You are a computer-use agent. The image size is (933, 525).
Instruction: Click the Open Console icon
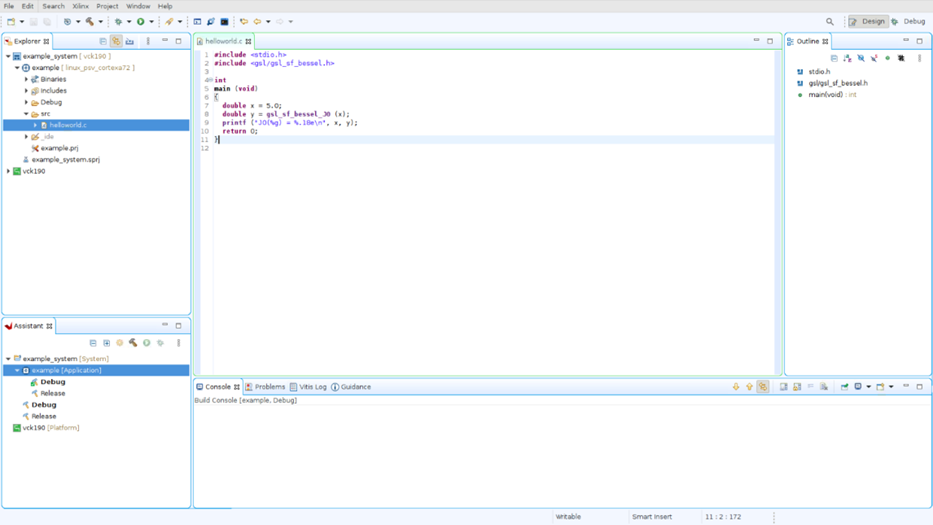(x=880, y=387)
